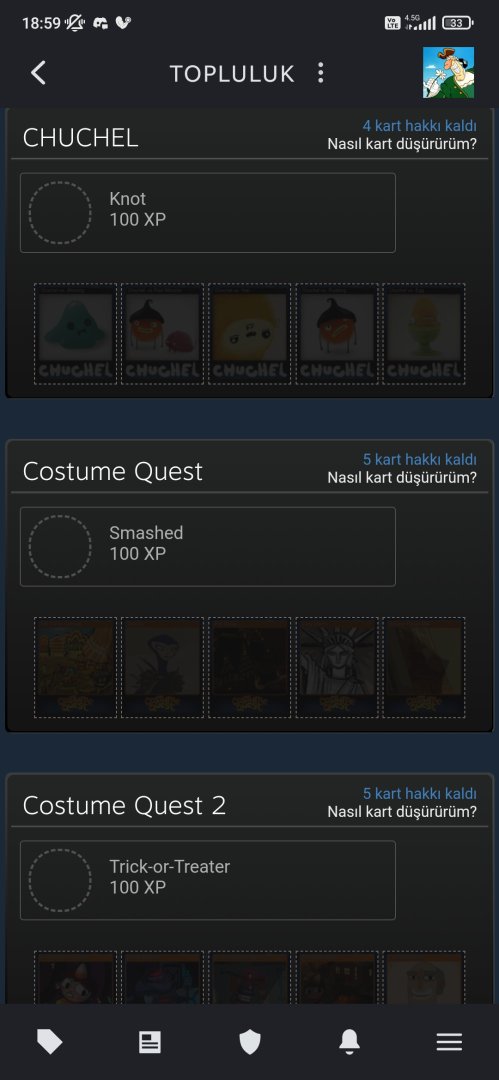499x1080 pixels.
Task: Open the three-dot menu beside TOPLULUK
Action: pos(320,73)
